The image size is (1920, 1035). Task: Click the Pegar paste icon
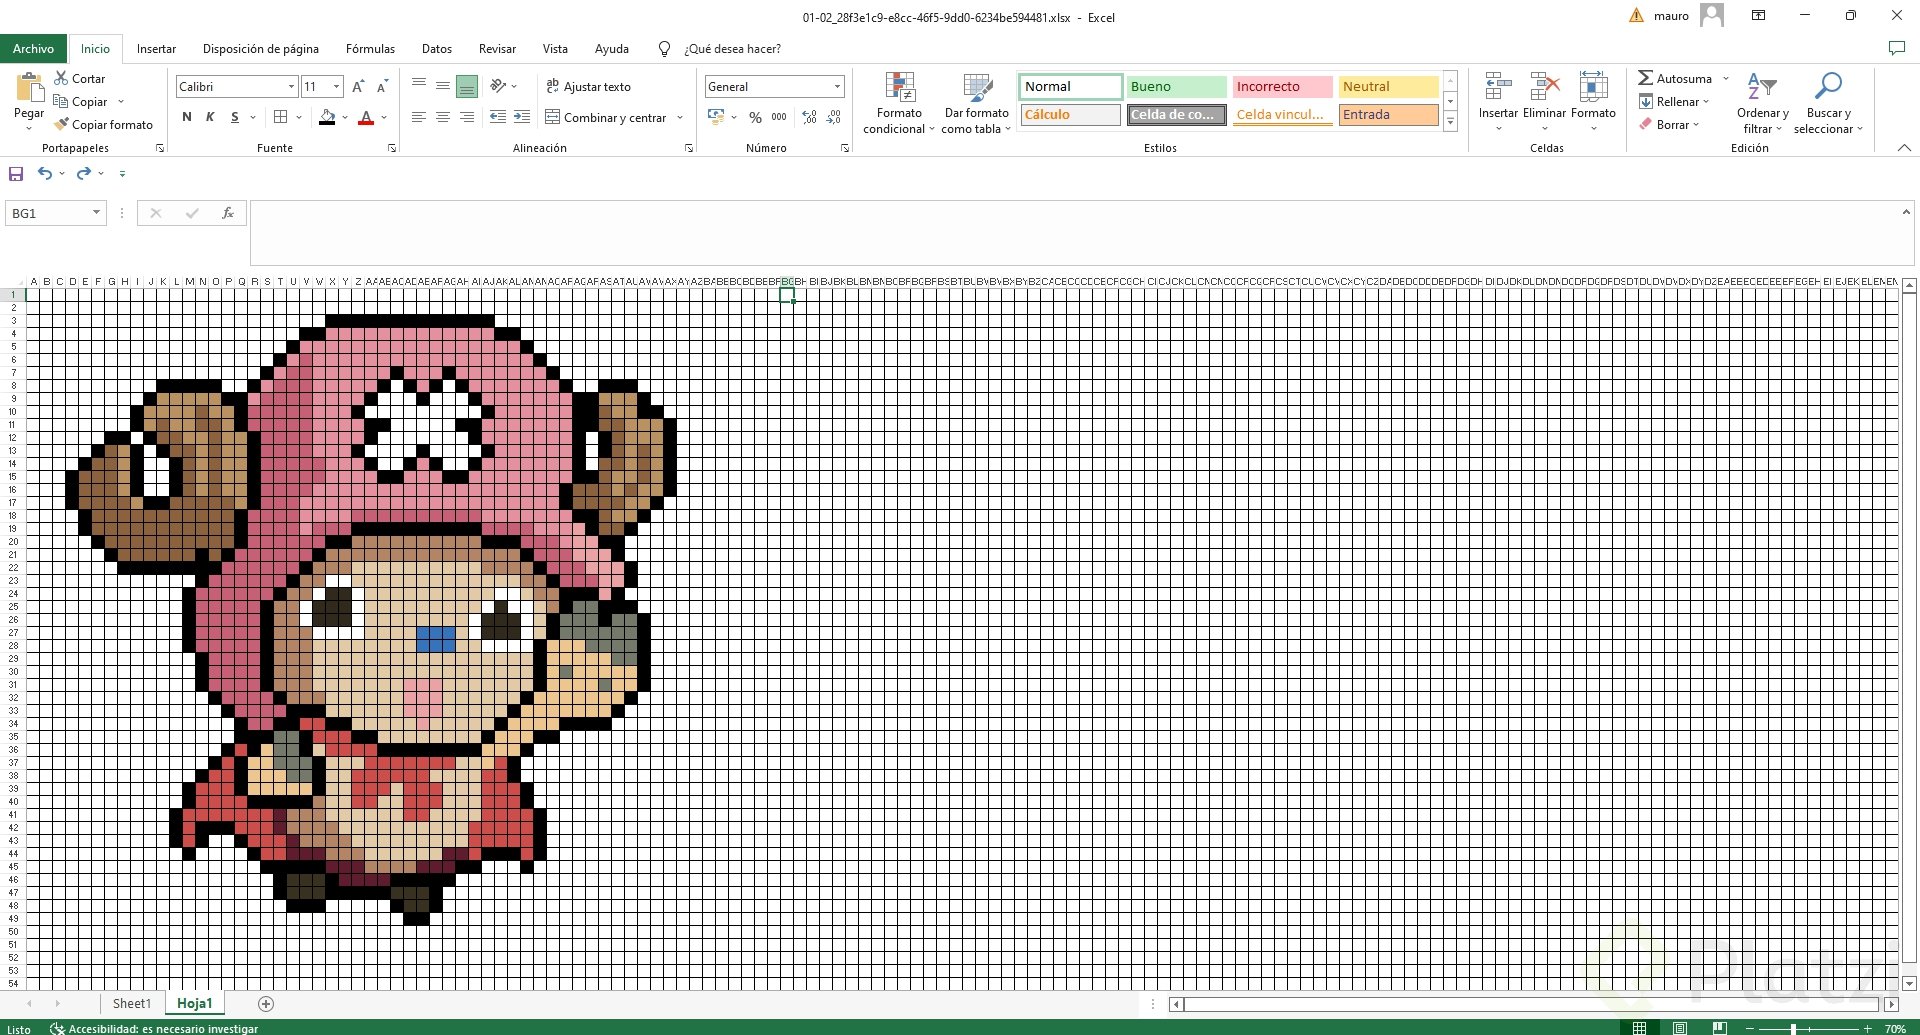point(29,88)
